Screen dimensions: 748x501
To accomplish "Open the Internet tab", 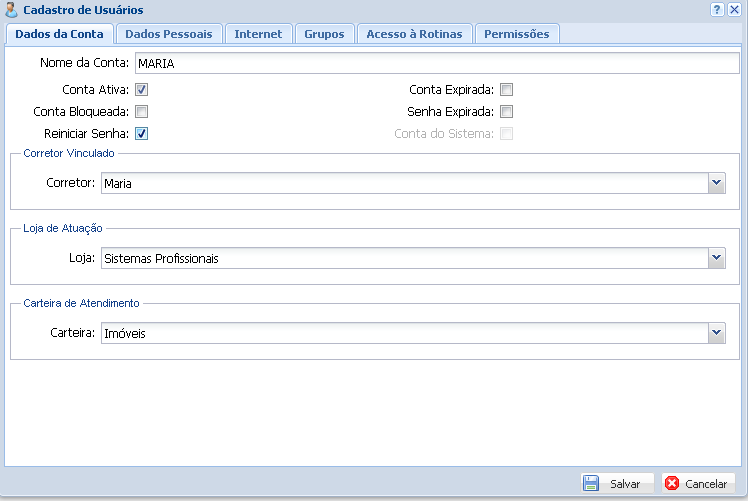I will pos(258,34).
